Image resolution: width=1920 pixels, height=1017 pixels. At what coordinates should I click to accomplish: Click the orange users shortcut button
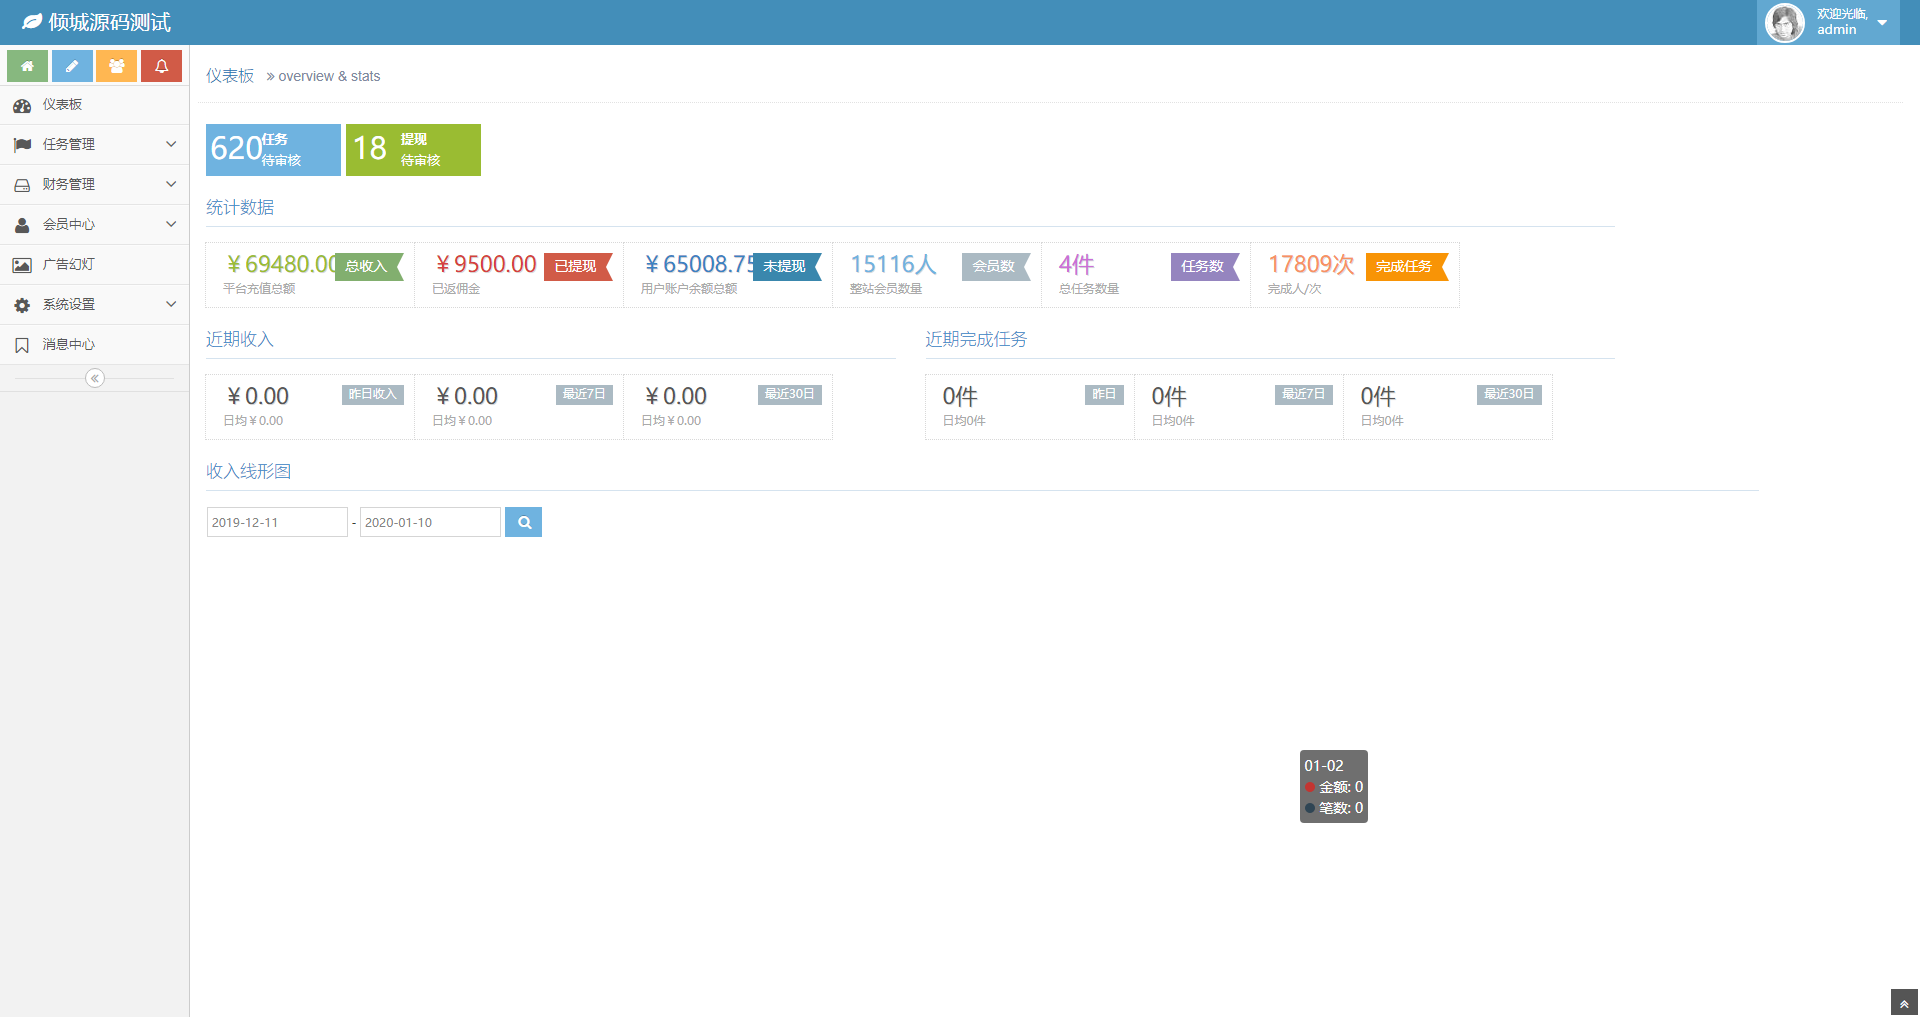click(117, 66)
